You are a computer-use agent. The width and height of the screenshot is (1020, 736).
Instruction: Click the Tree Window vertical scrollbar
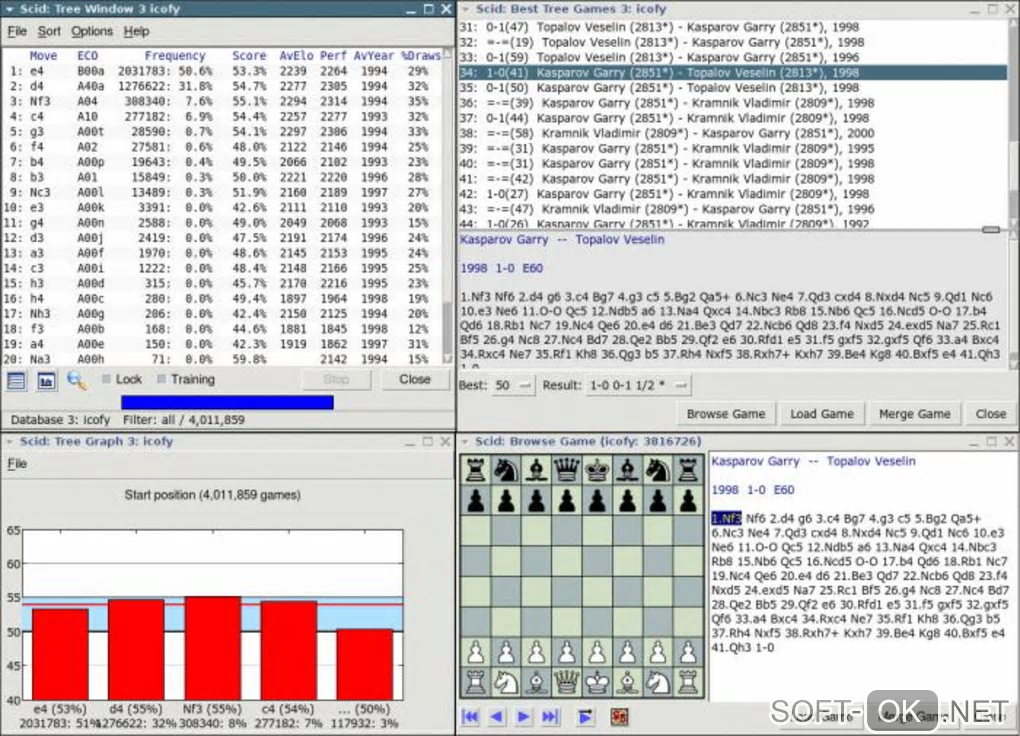[448, 206]
